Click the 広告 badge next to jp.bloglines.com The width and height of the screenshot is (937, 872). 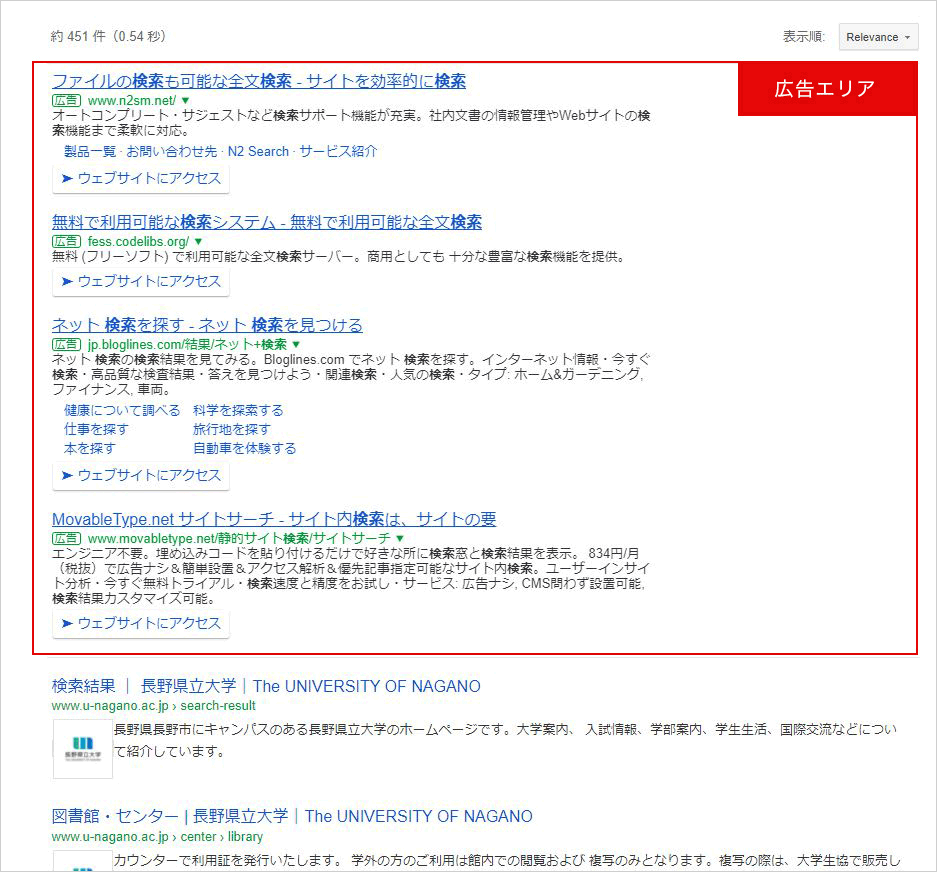pos(66,344)
